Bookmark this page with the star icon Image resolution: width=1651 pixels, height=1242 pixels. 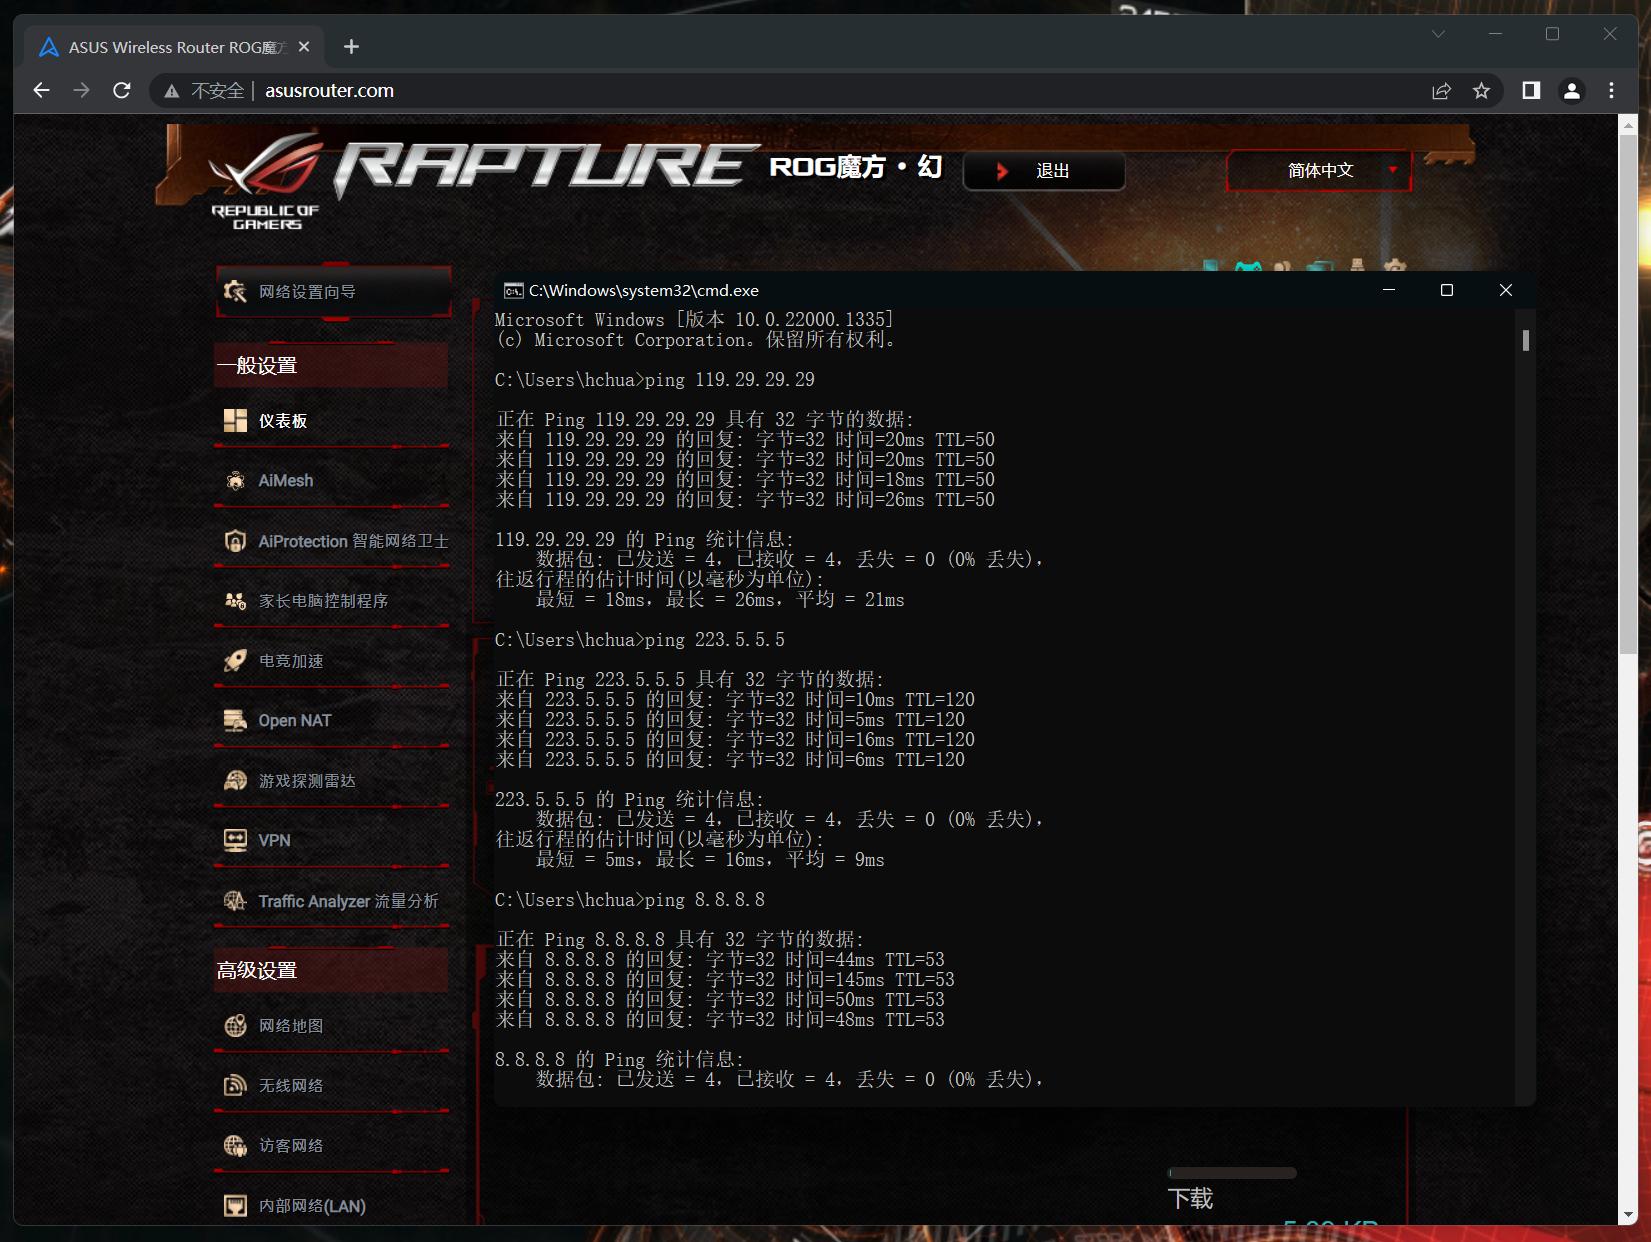pos(1481,91)
